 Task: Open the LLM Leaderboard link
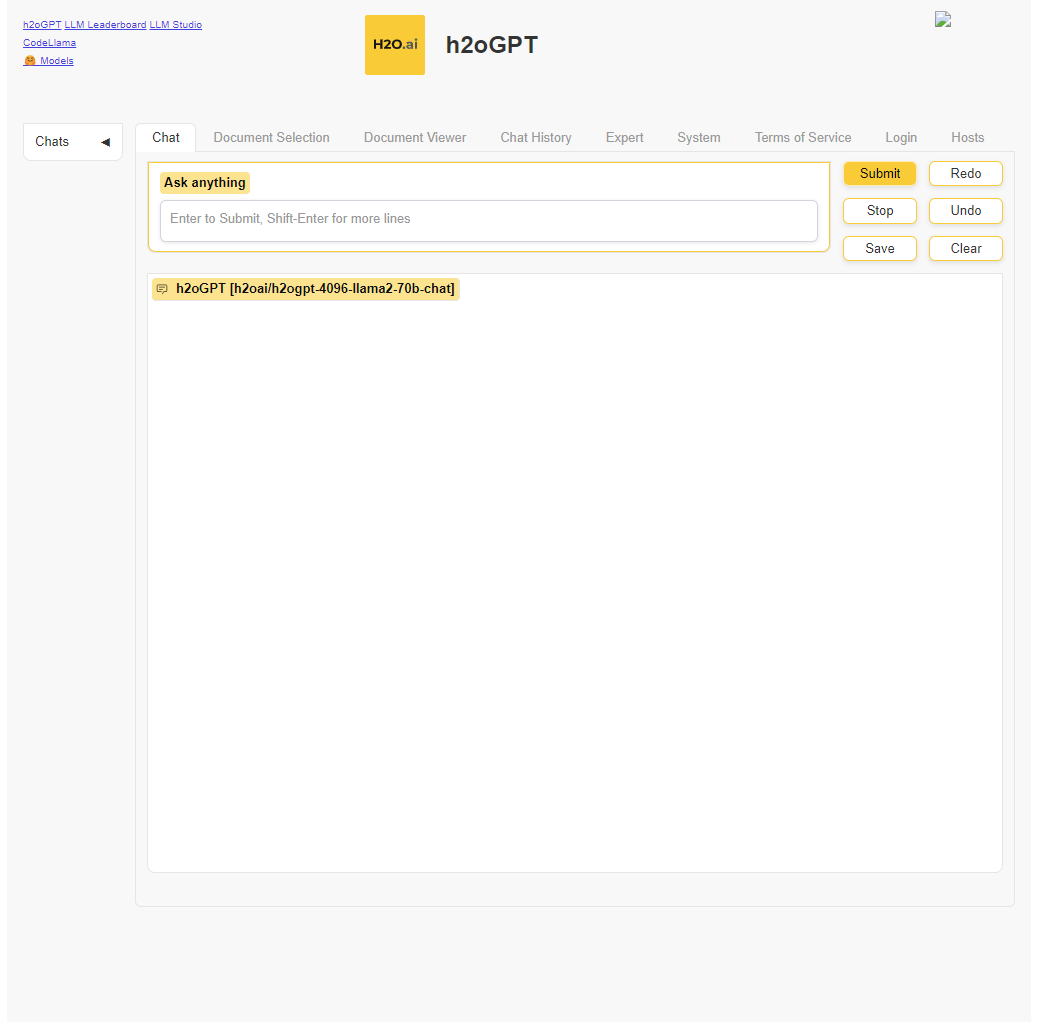[105, 25]
